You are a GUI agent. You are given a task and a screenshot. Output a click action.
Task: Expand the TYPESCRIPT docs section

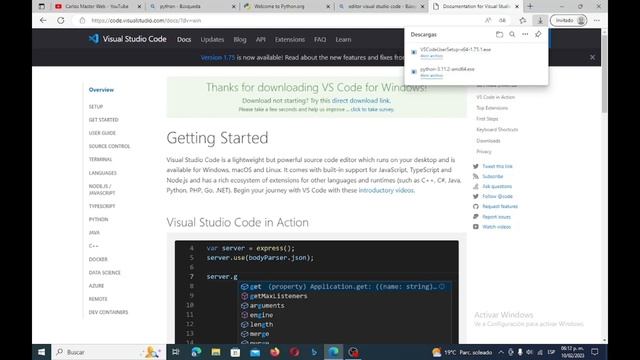[102, 206]
